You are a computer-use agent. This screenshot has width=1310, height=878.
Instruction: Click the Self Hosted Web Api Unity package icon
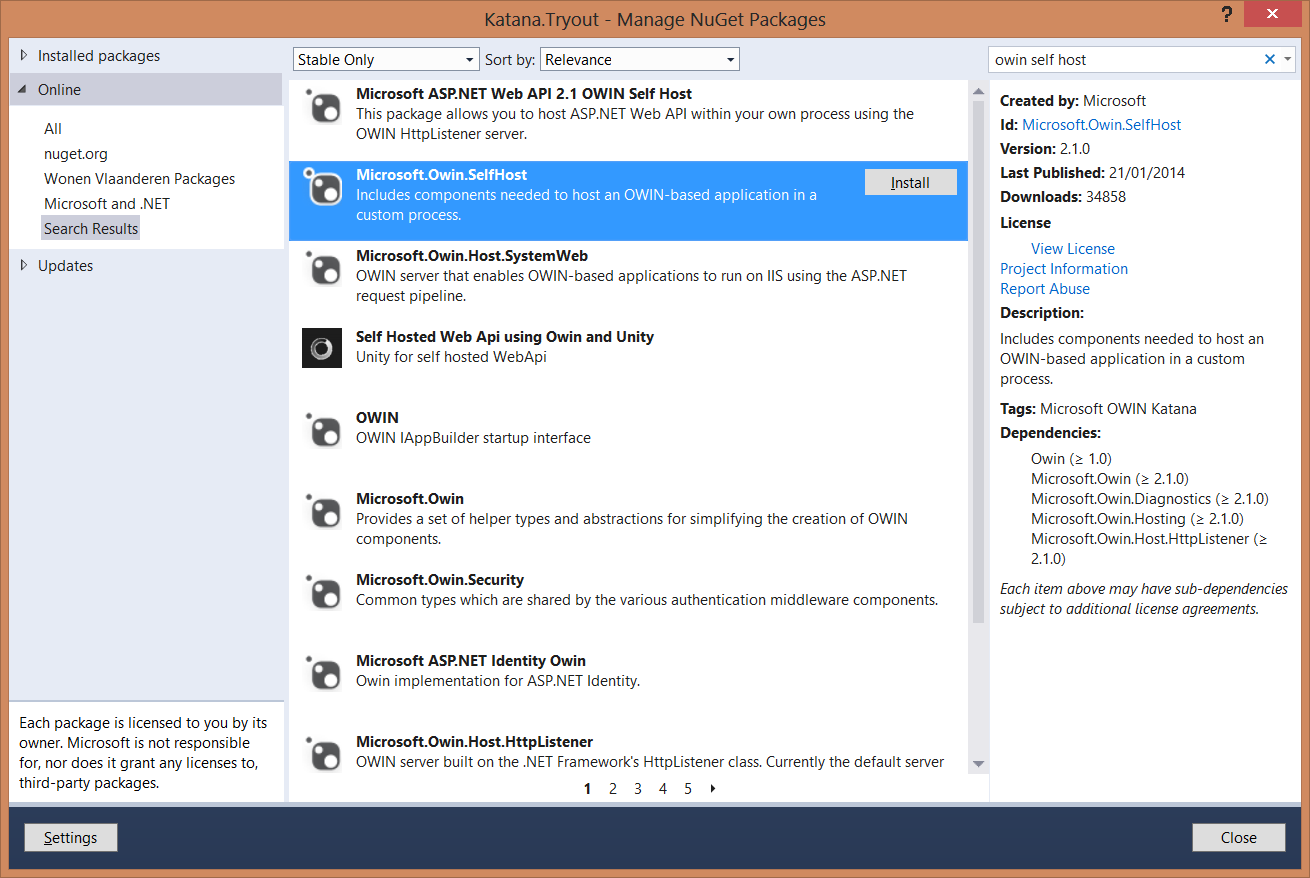[x=322, y=347]
